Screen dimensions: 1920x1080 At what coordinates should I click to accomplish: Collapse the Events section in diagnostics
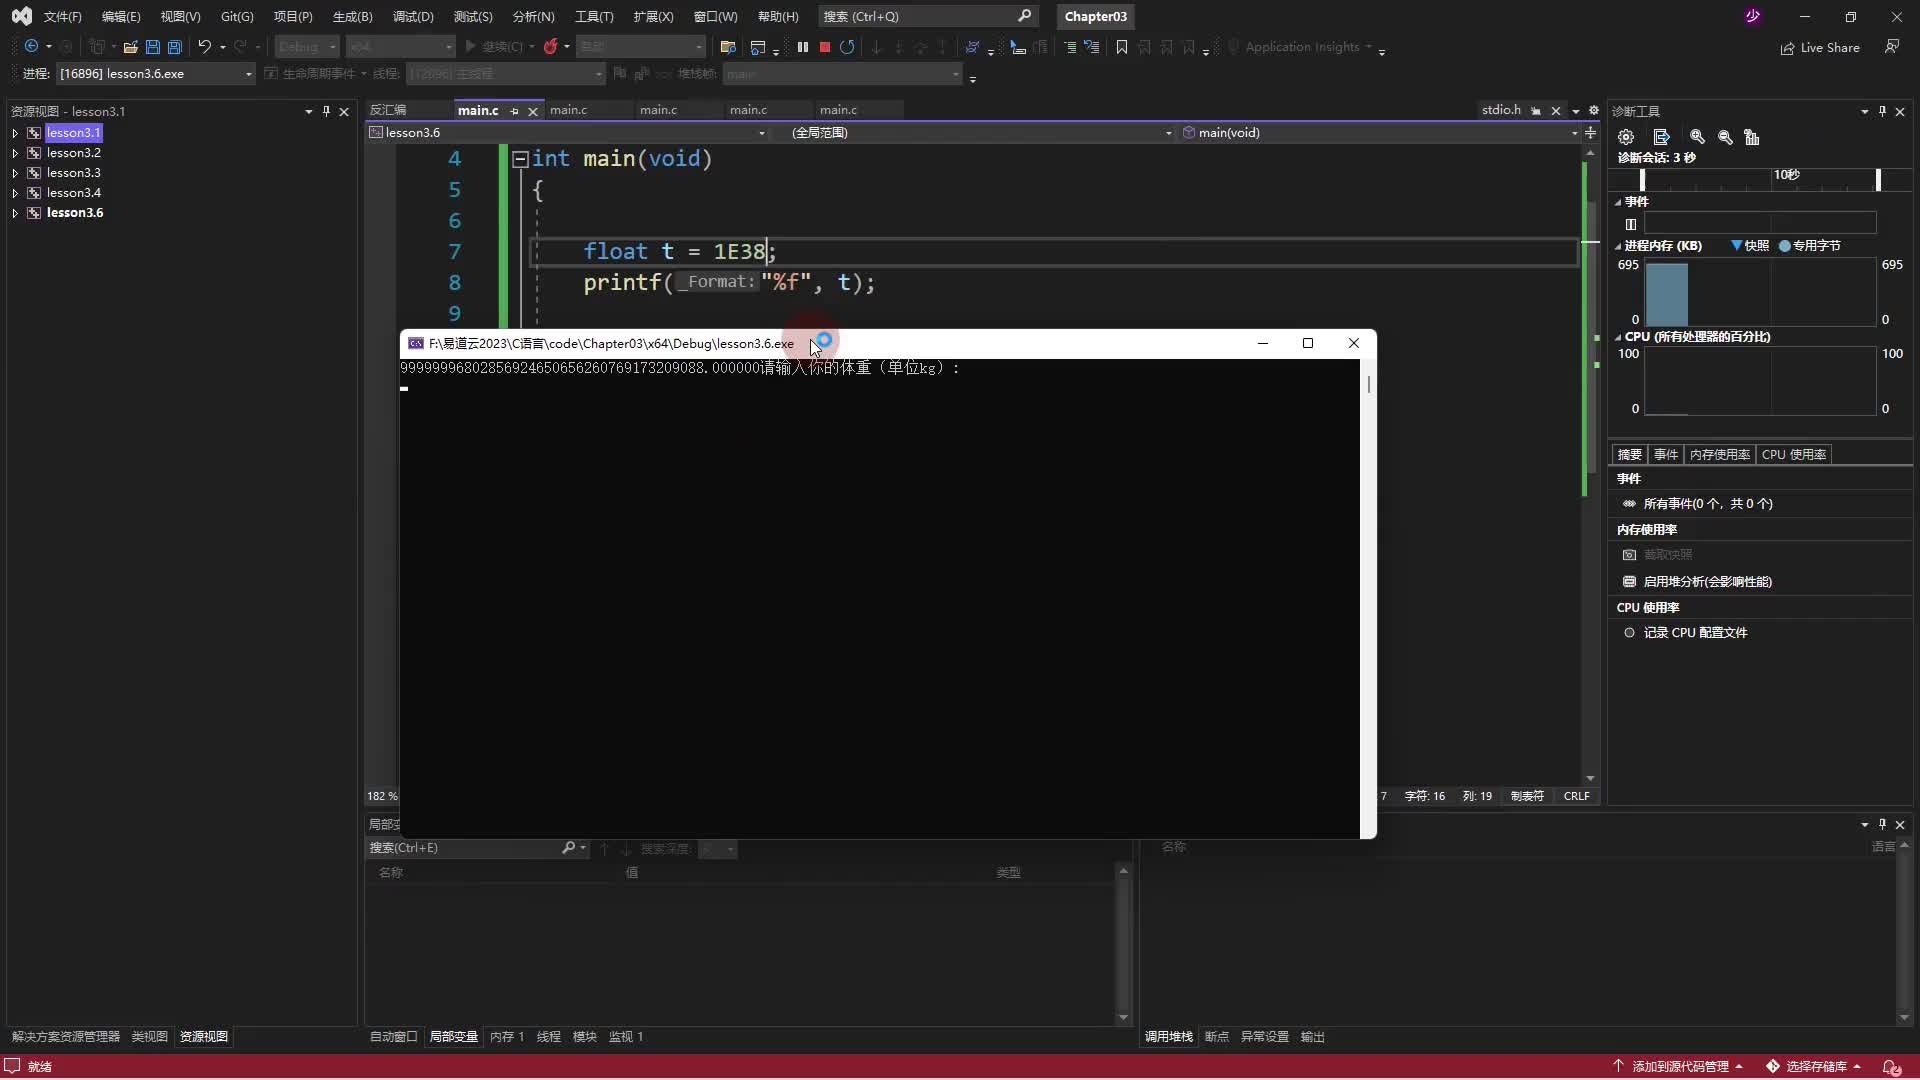[1618, 202]
